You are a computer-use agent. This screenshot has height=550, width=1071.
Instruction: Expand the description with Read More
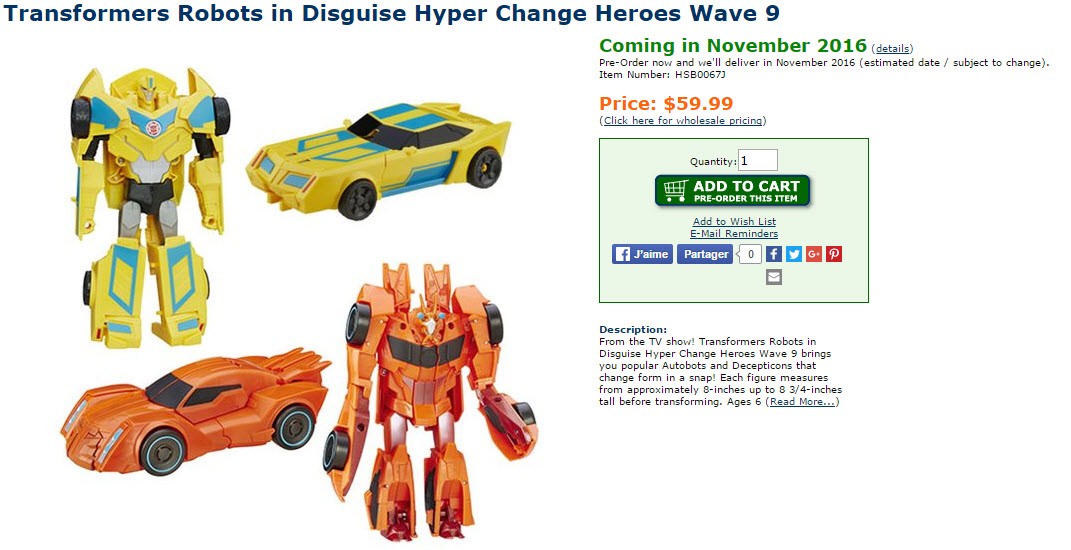(x=803, y=402)
